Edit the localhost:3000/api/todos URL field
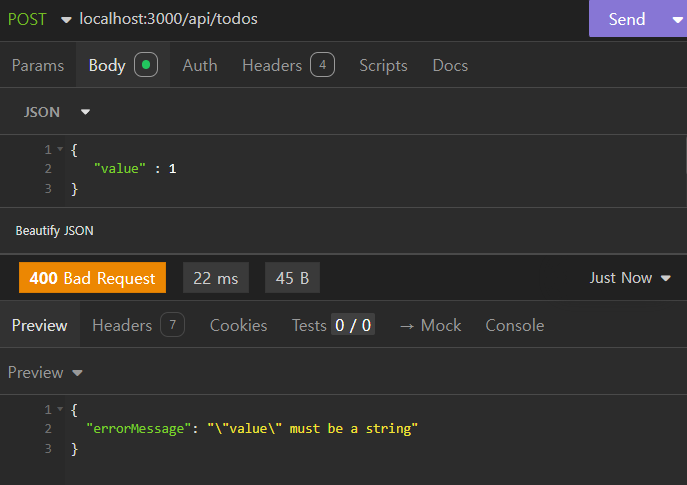687x485 pixels. pos(168,19)
